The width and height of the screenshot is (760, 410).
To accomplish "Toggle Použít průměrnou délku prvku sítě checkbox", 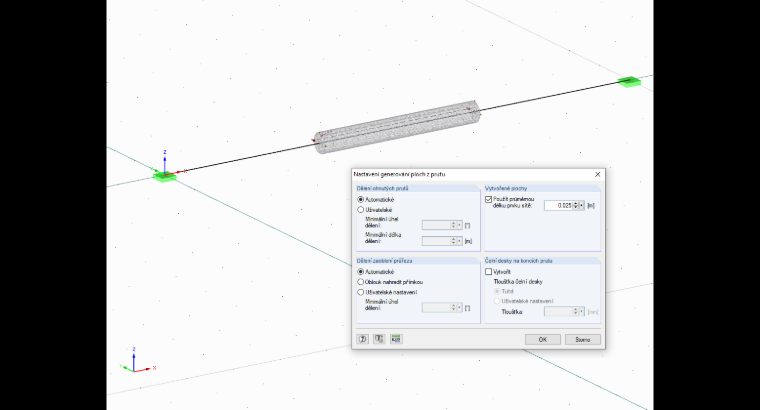I will pos(489,199).
